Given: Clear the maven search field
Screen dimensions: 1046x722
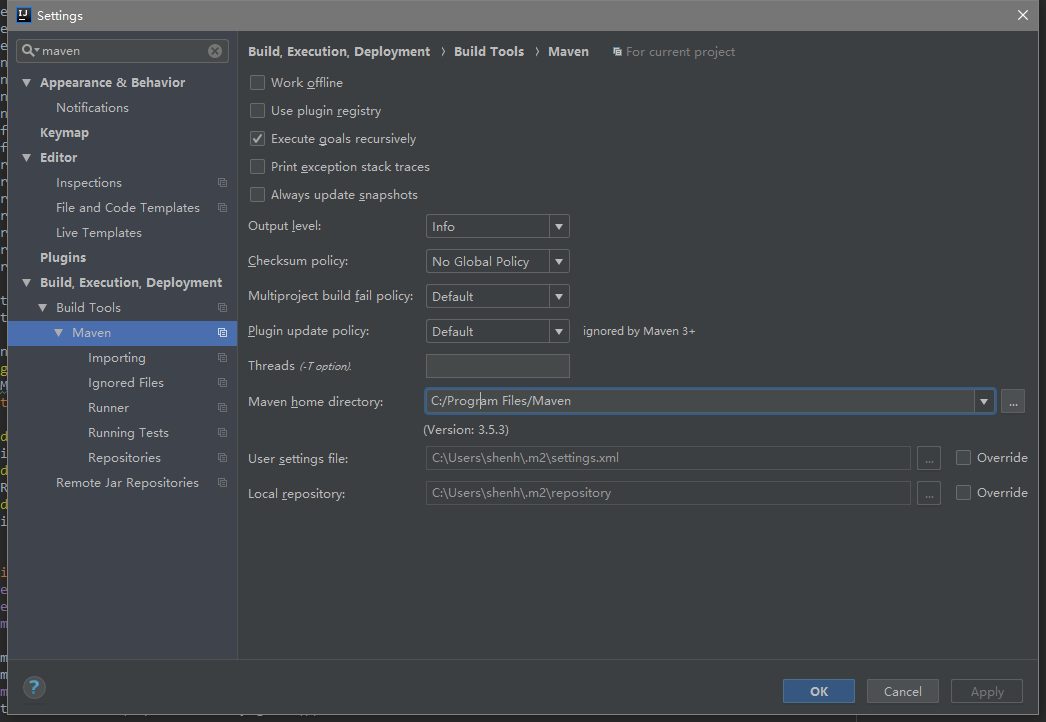Looking at the screenshot, I should pos(215,51).
